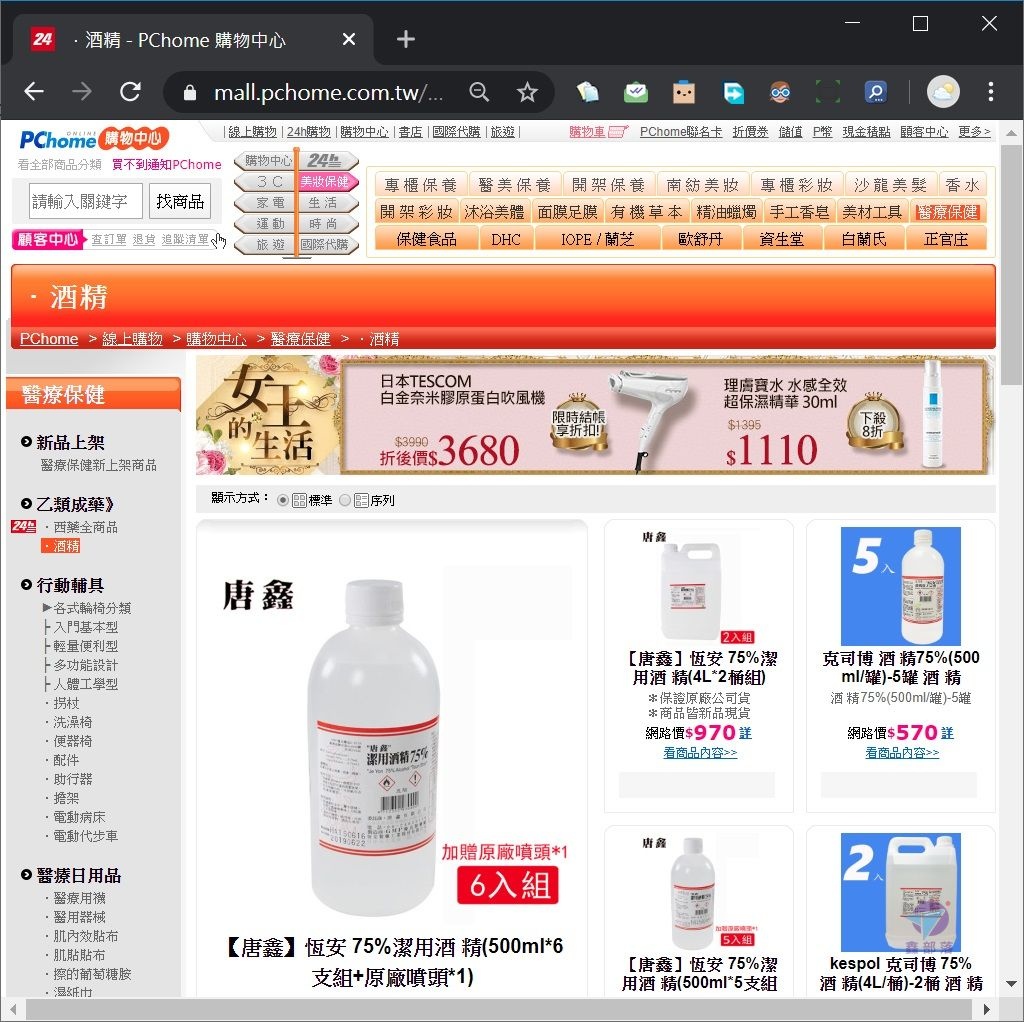Screen dimensions: 1024x1022
Task: Click the vertical scrollbar thumb
Action: (x=1011, y=264)
